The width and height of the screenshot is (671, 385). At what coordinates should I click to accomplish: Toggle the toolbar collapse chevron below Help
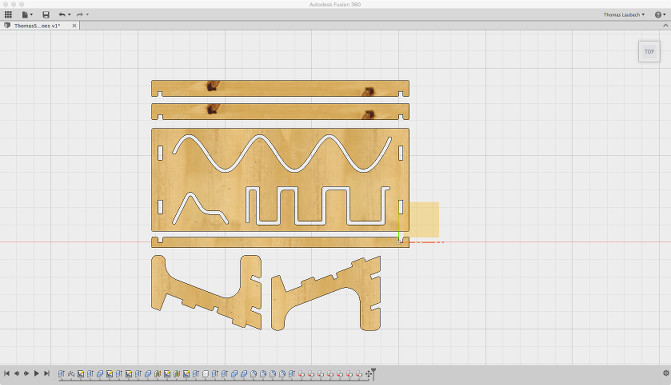click(665, 26)
